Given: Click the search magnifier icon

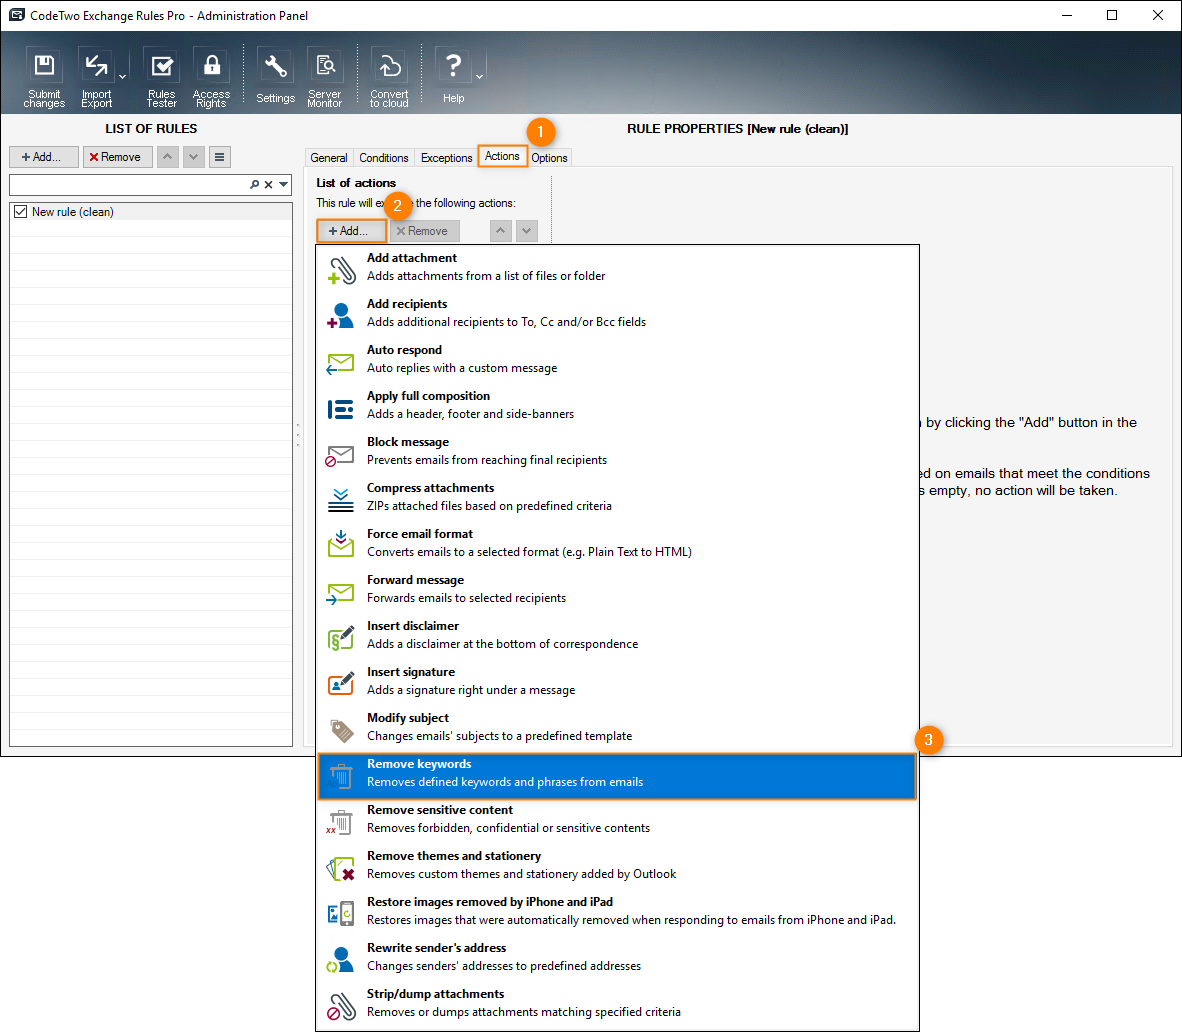Looking at the screenshot, I should (x=255, y=185).
